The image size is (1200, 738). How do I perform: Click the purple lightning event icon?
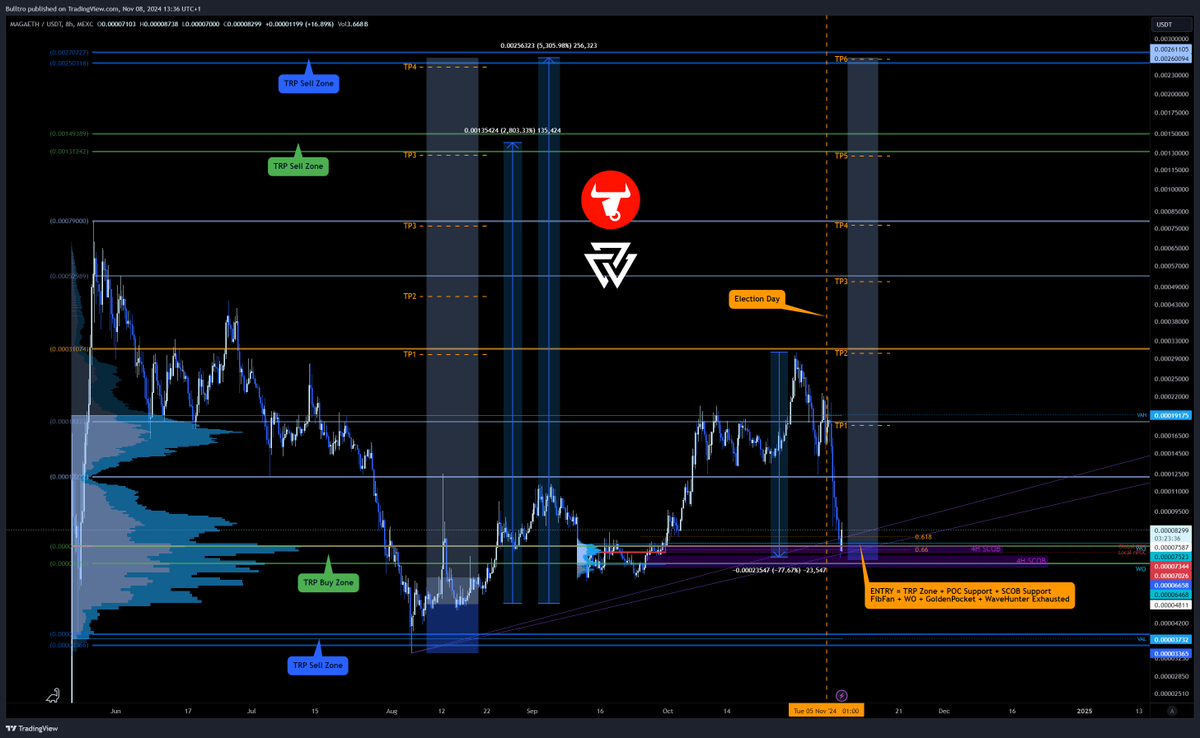pos(841,695)
